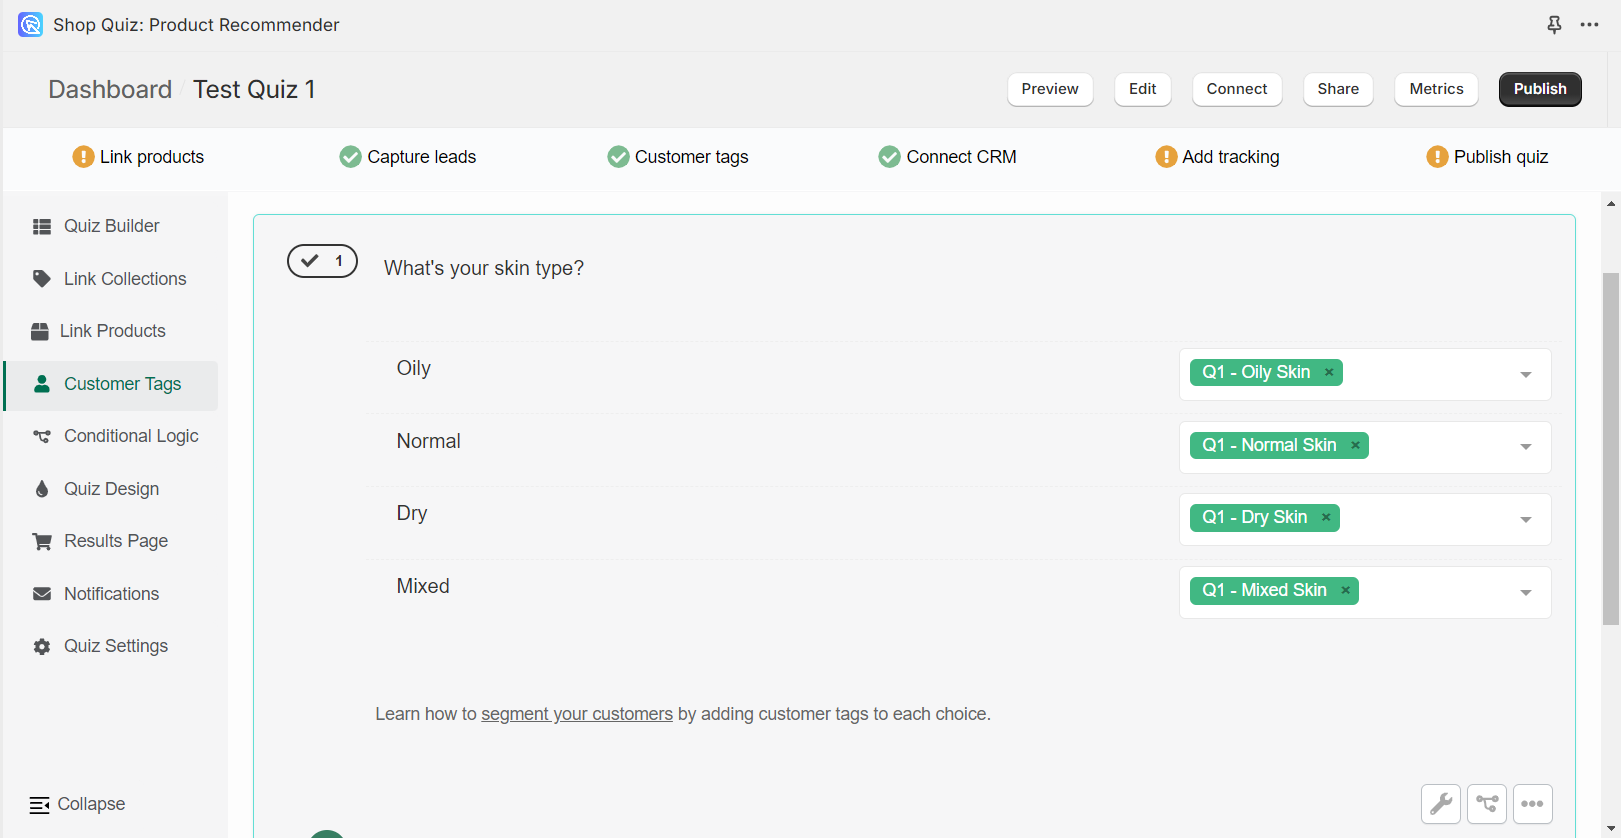Viewport: 1621px width, 838px height.
Task: Open the question's conditional logic branch button
Action: coord(1487,804)
